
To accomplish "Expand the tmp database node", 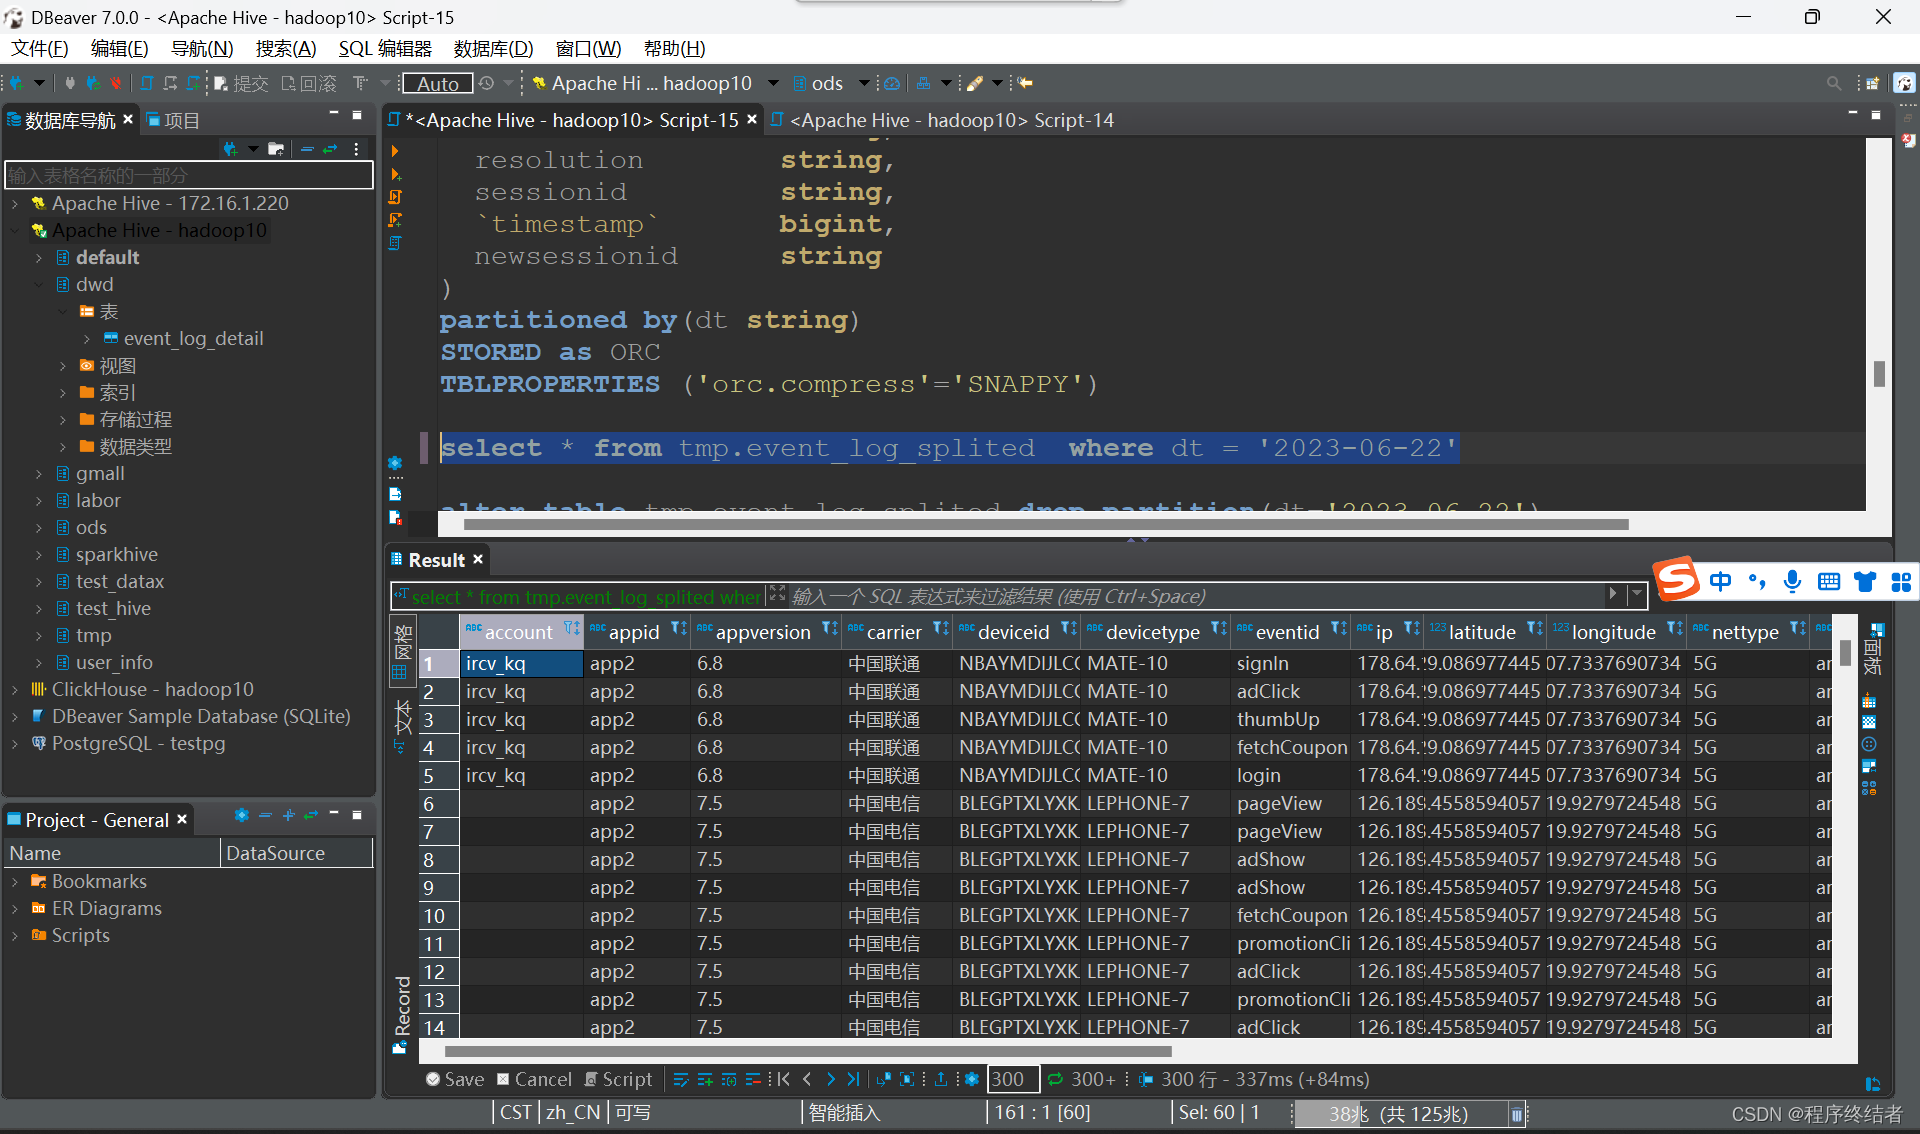I will click(39, 636).
